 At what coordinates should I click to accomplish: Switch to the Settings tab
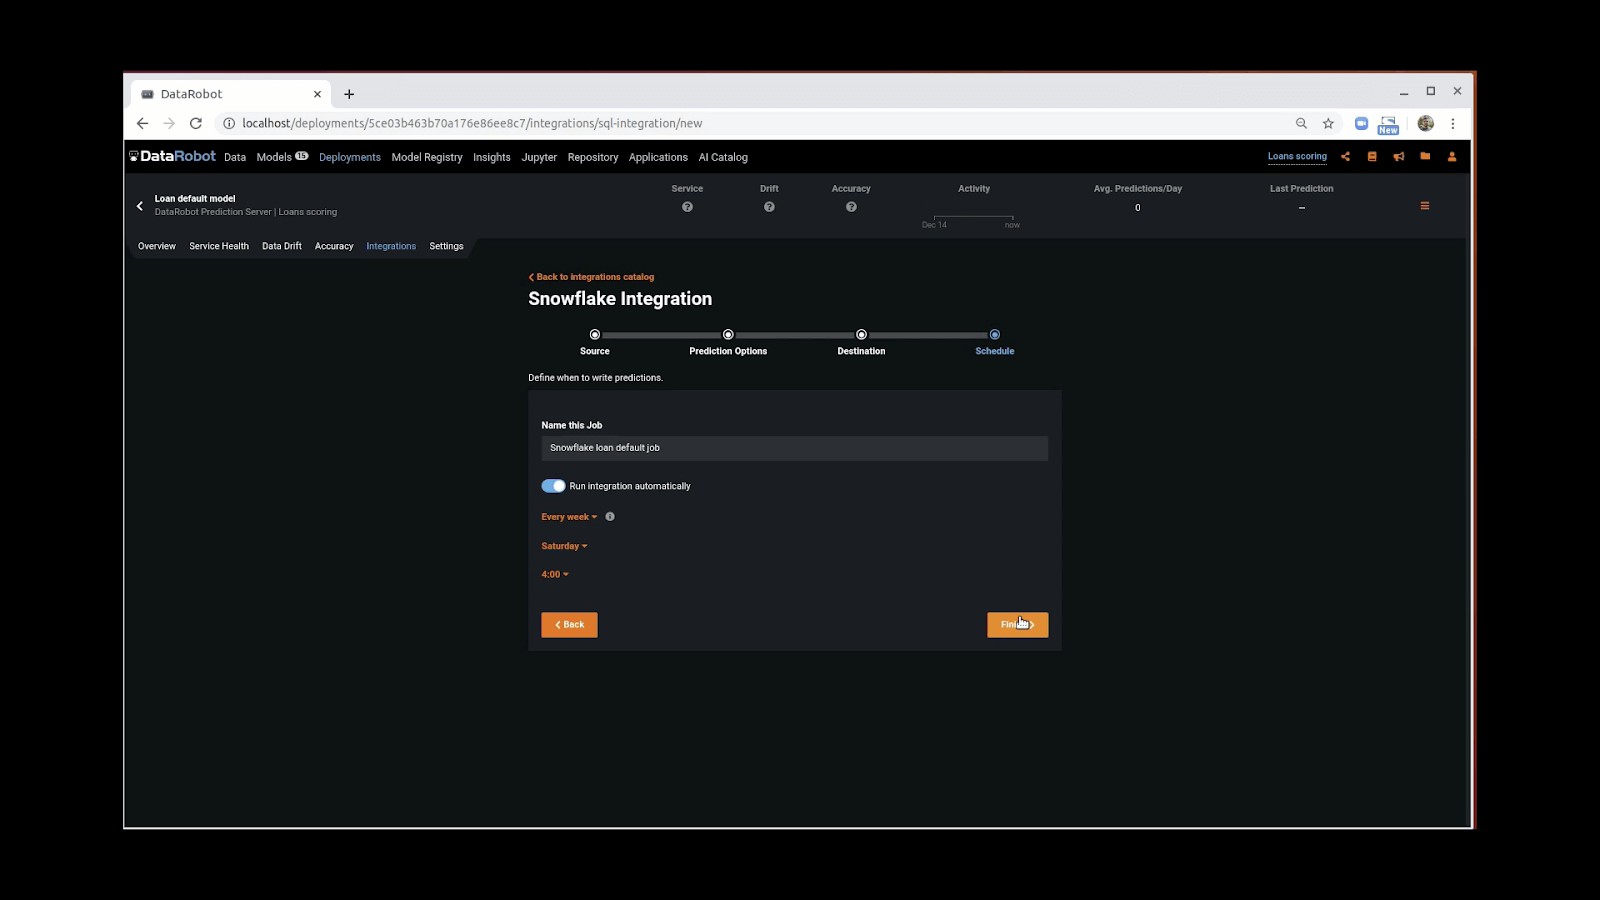click(x=446, y=246)
